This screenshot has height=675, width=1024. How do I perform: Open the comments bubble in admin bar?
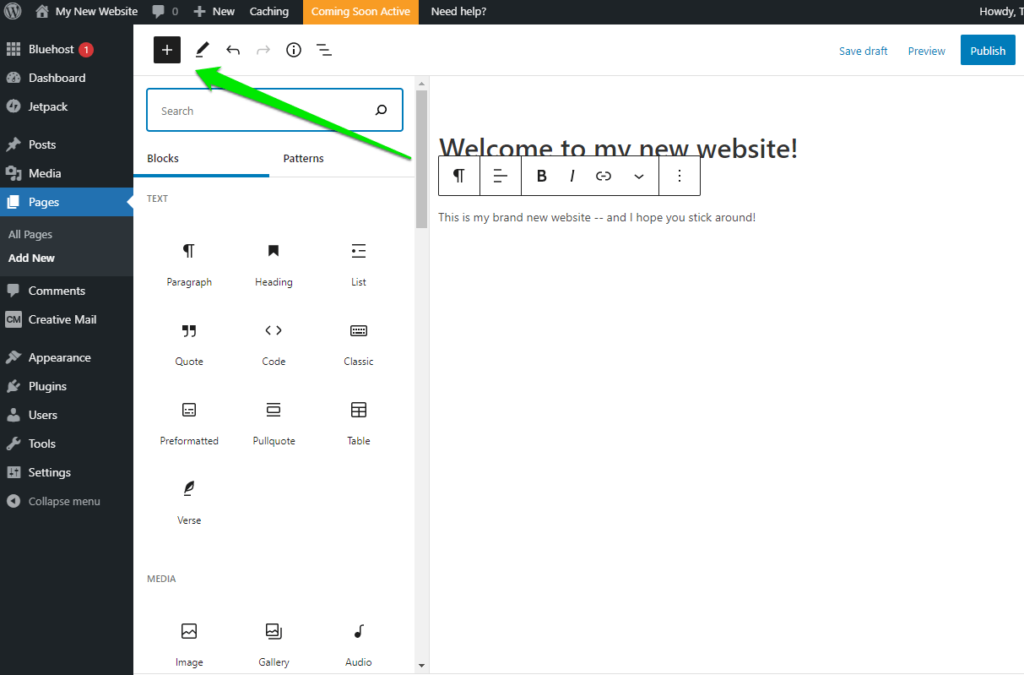[x=165, y=11]
